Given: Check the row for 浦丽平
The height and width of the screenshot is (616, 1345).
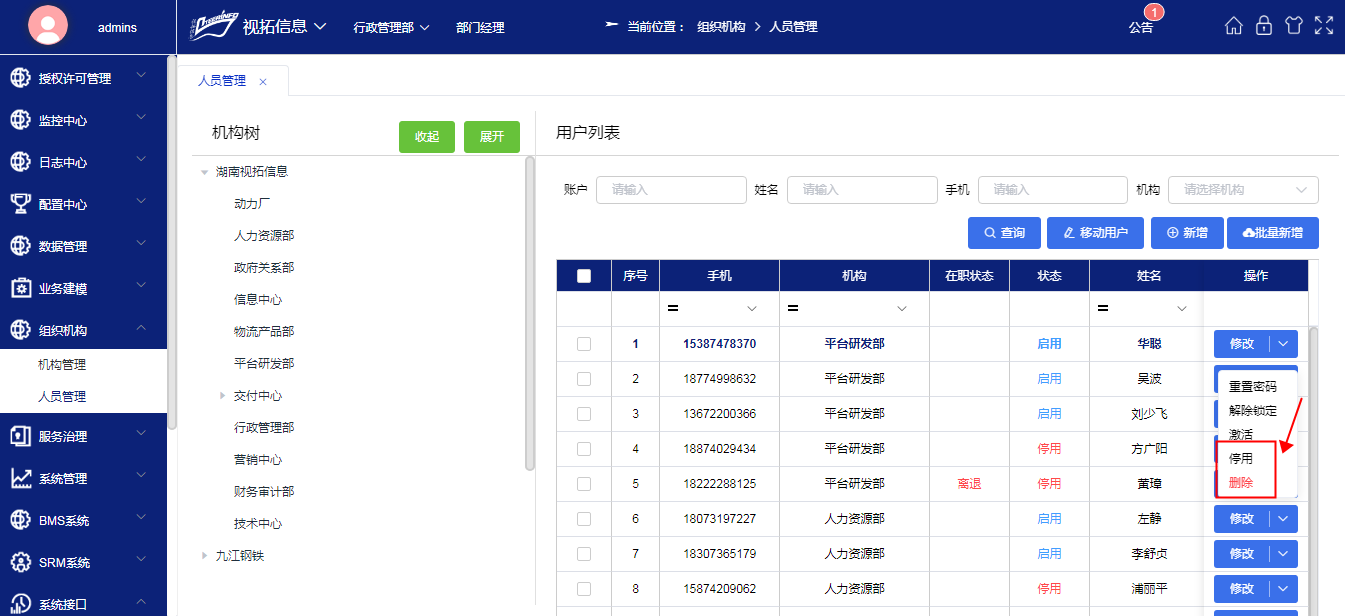Looking at the screenshot, I should click(x=584, y=589).
